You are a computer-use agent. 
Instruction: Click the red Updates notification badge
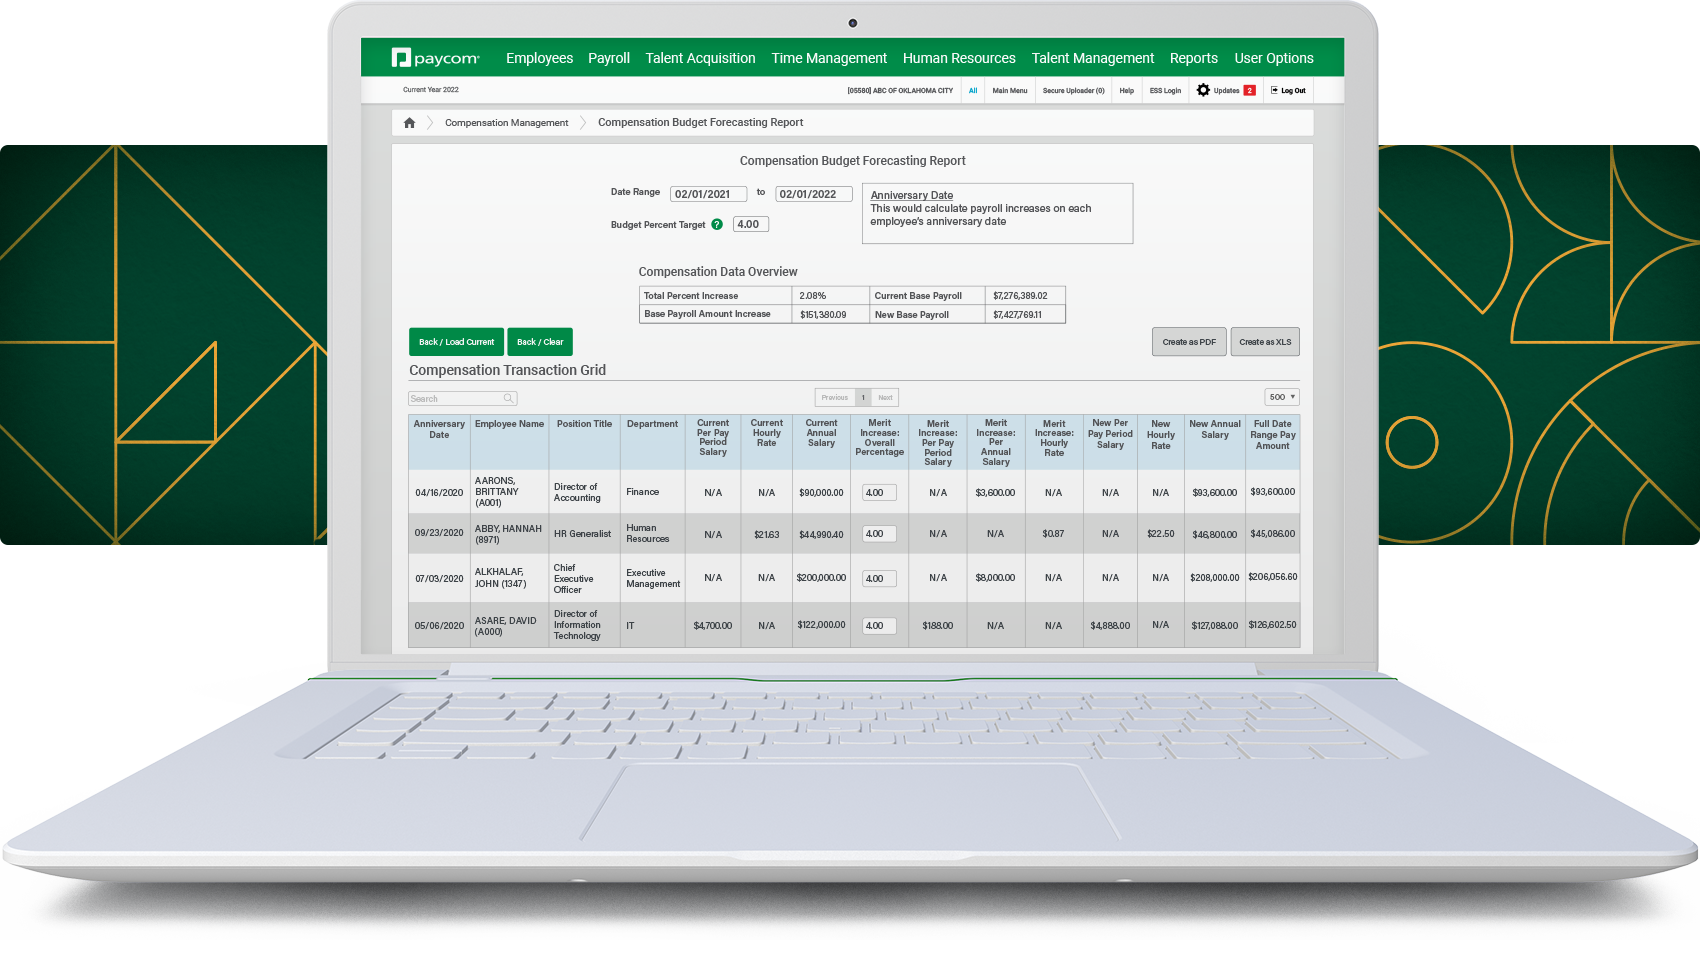1249,91
